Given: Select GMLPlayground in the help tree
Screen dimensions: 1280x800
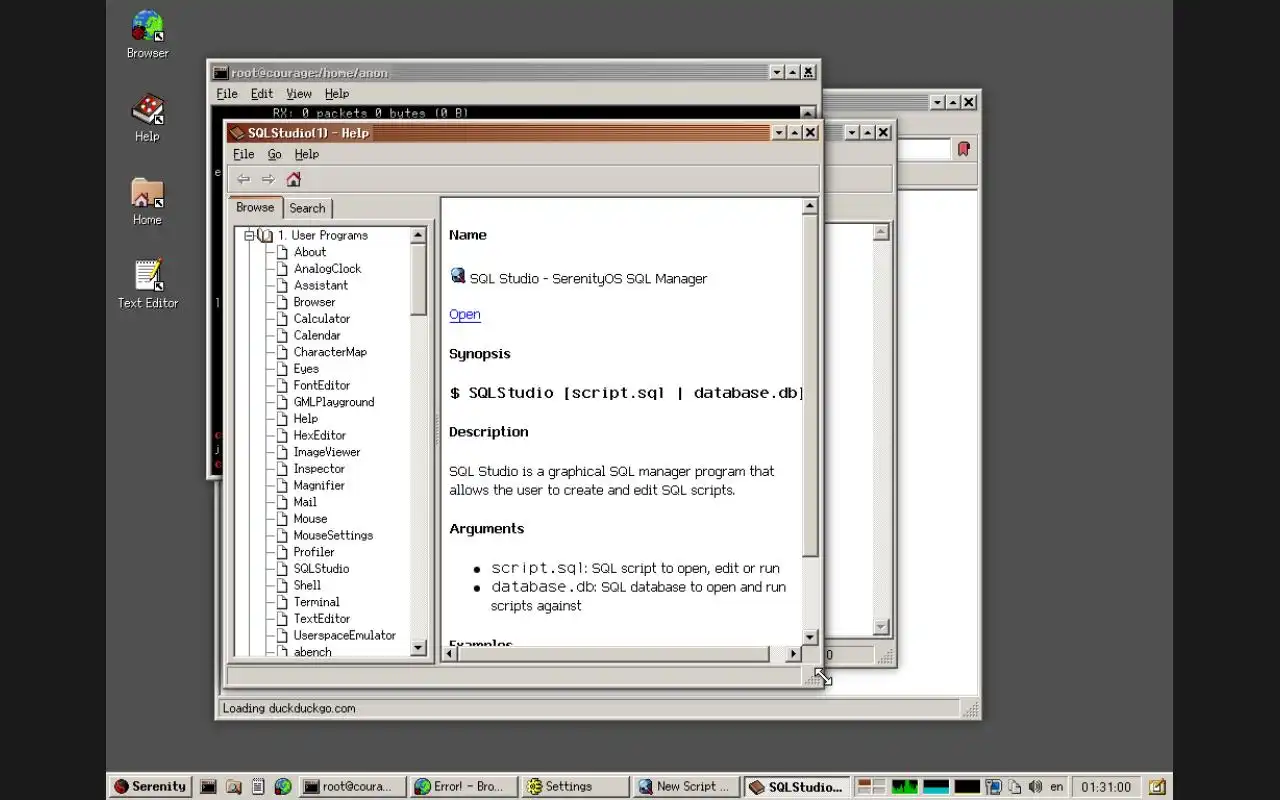Looking at the screenshot, I should point(333,402).
